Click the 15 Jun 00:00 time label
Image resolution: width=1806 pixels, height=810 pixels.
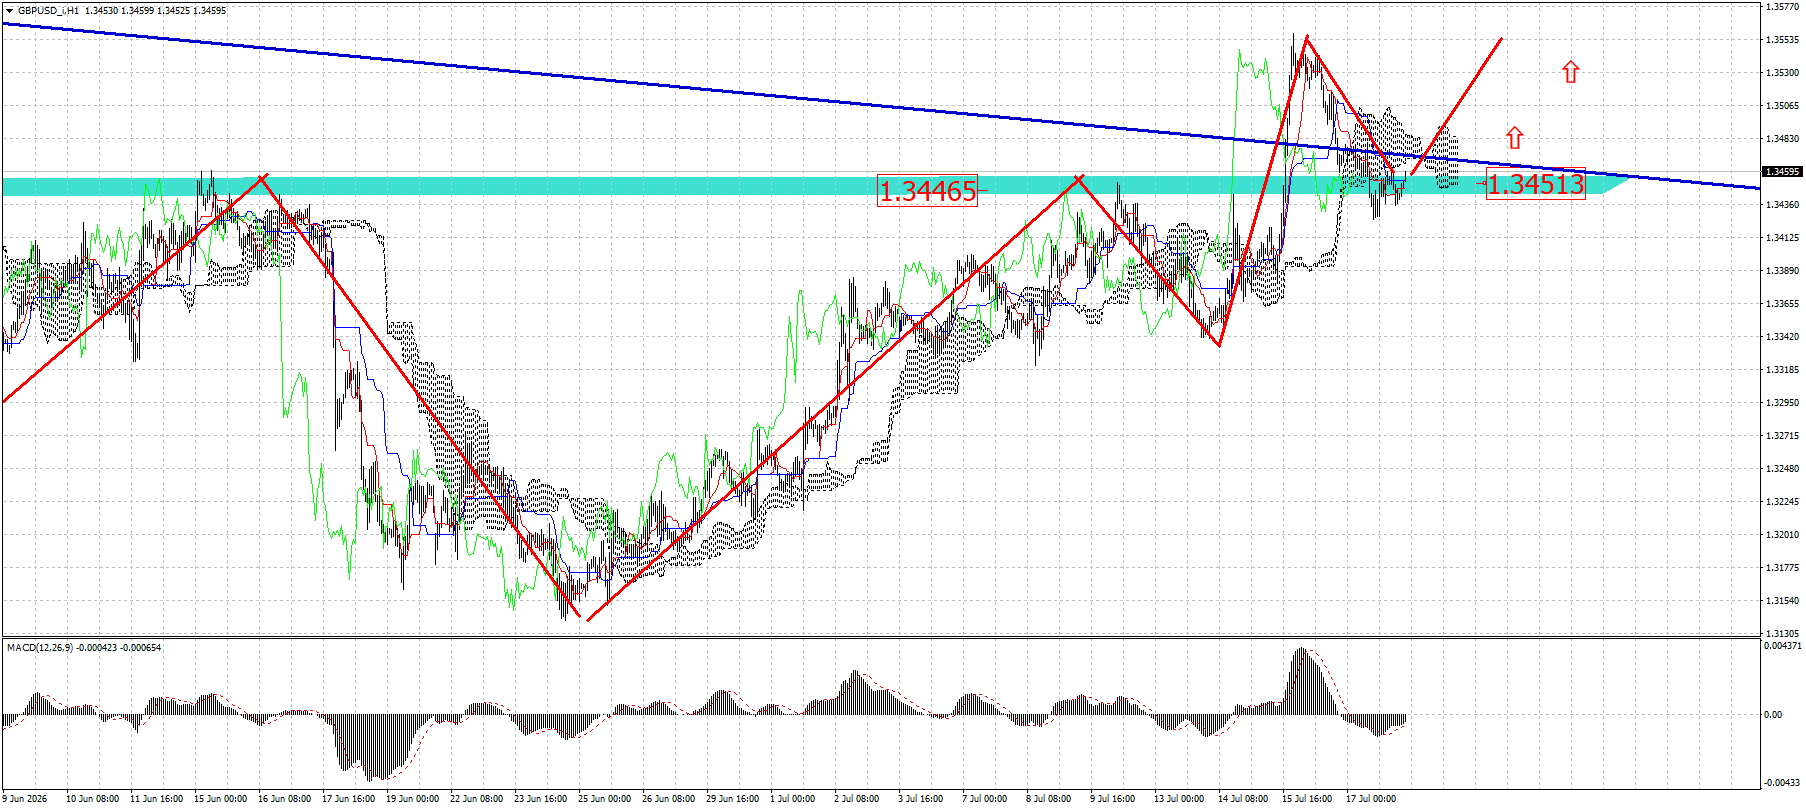pos(220,799)
